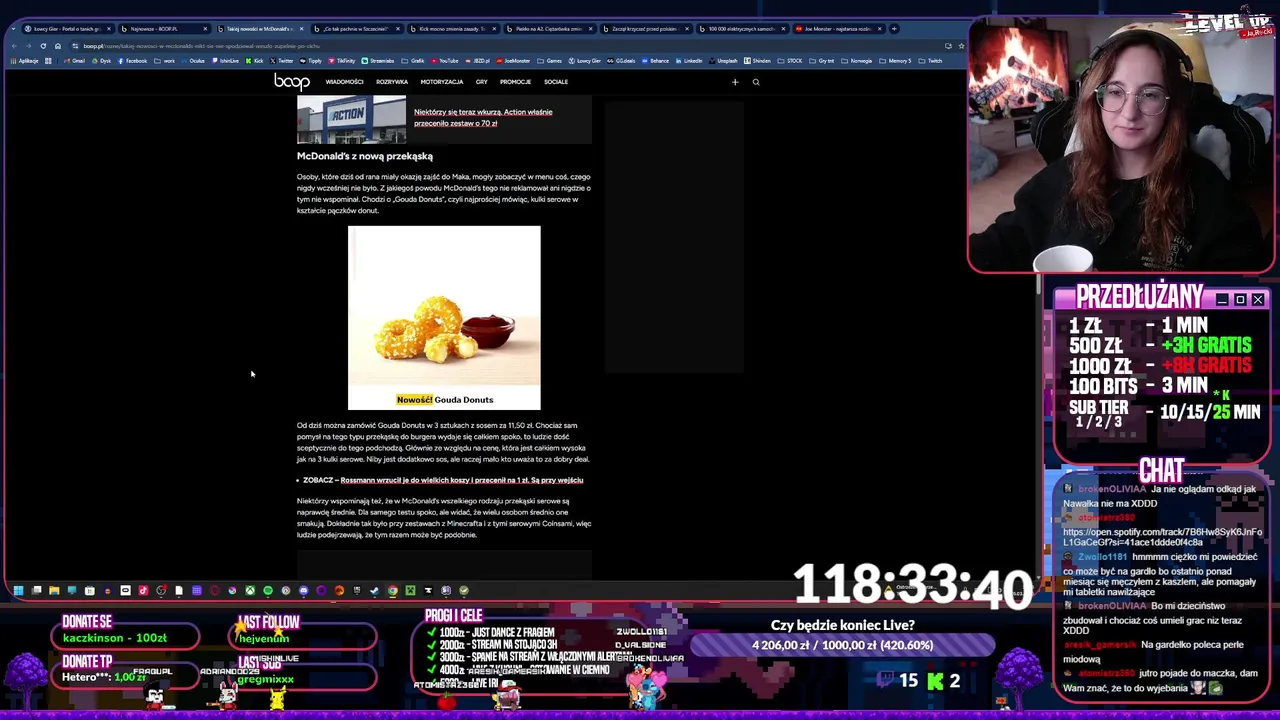
Task: Open the Memory 5 bookmarks folder
Action: [896, 61]
